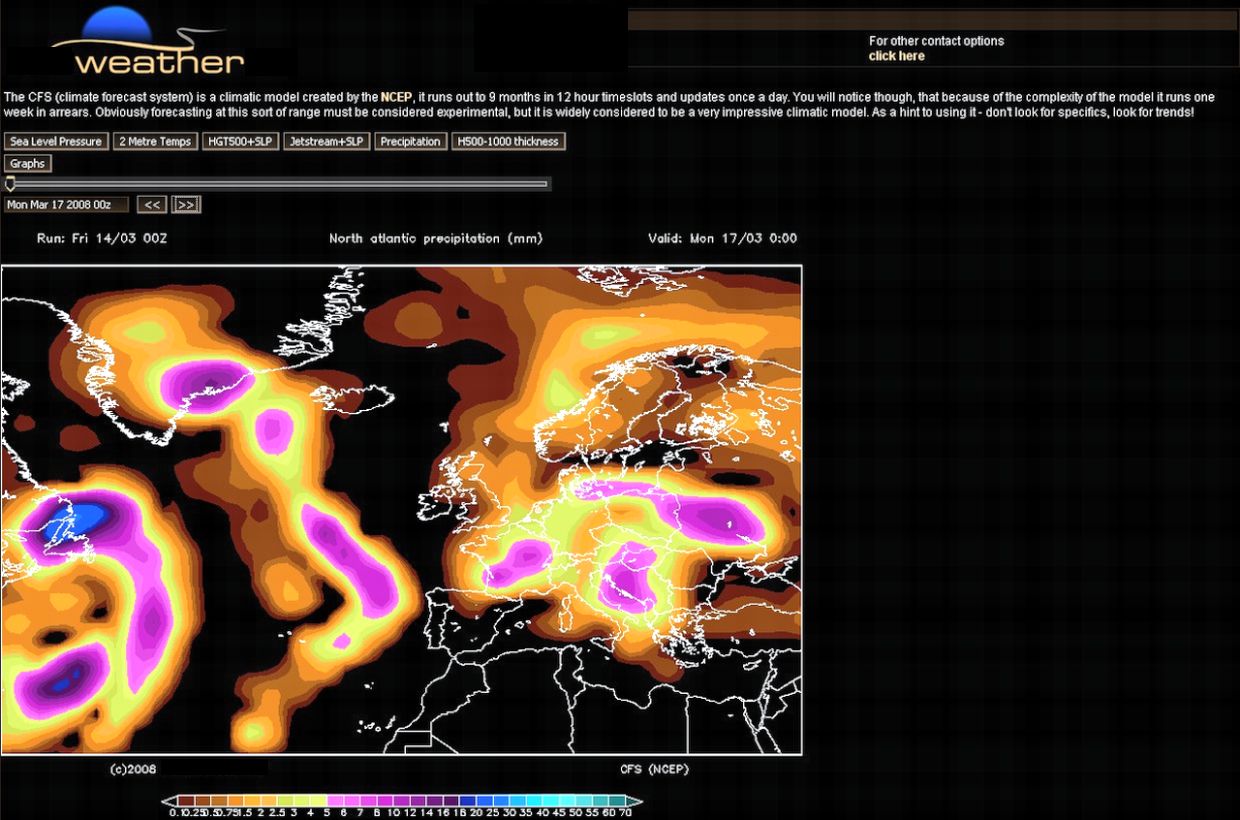Open the Jetstream+SLP chart

[326, 141]
